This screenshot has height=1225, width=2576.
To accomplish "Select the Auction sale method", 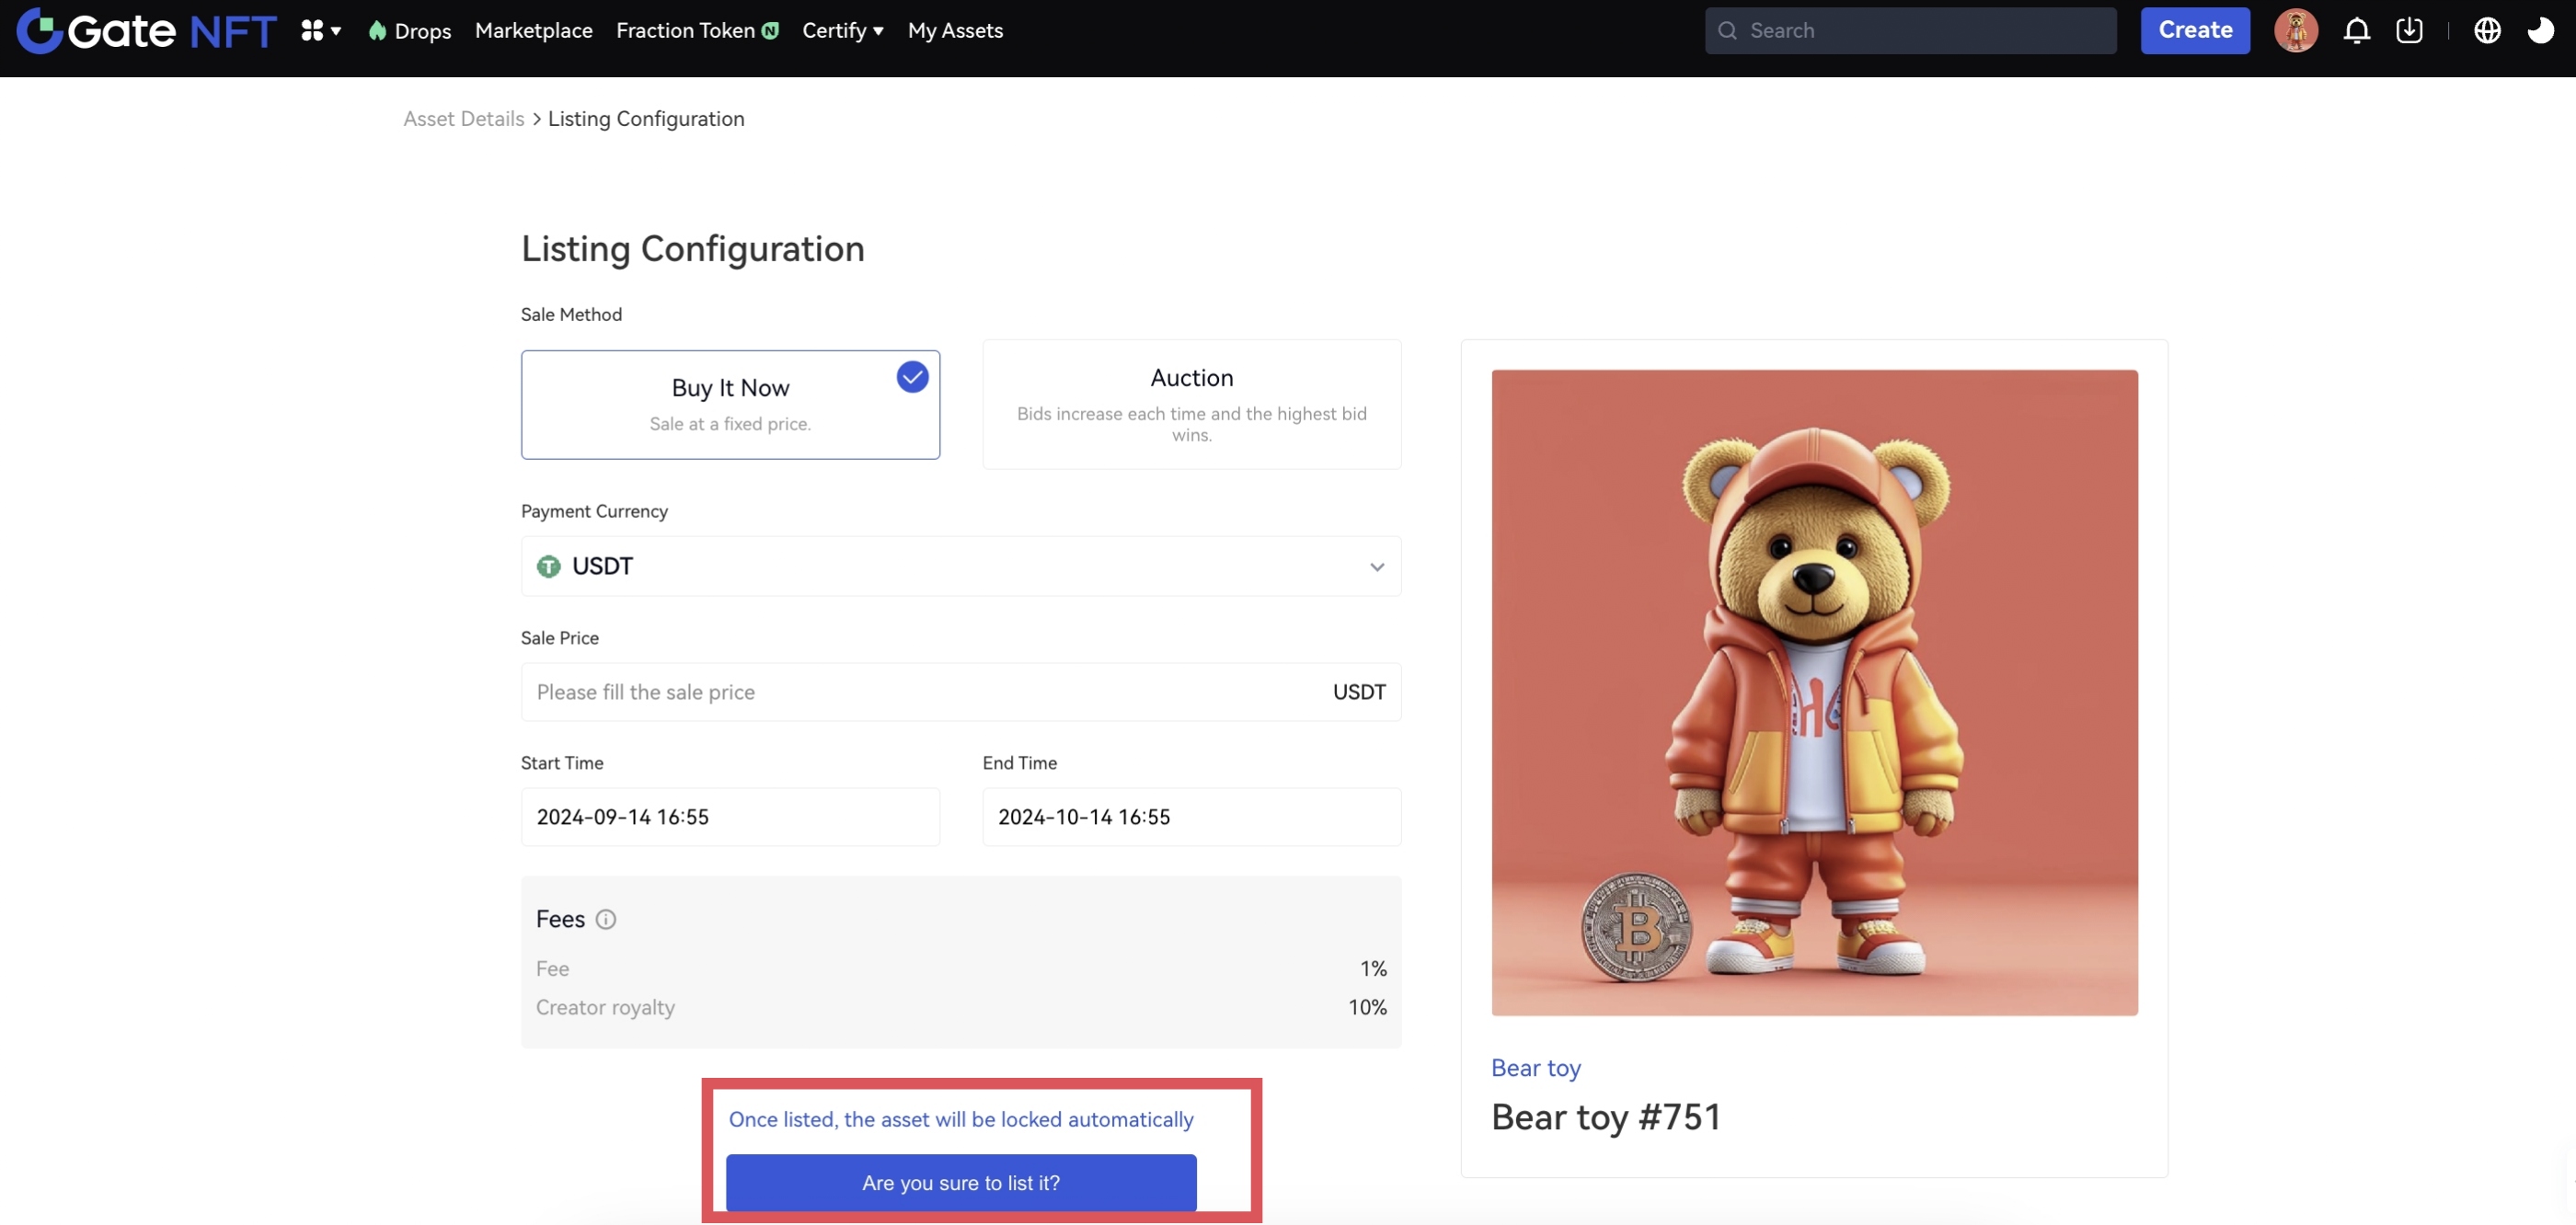I will [x=1191, y=404].
